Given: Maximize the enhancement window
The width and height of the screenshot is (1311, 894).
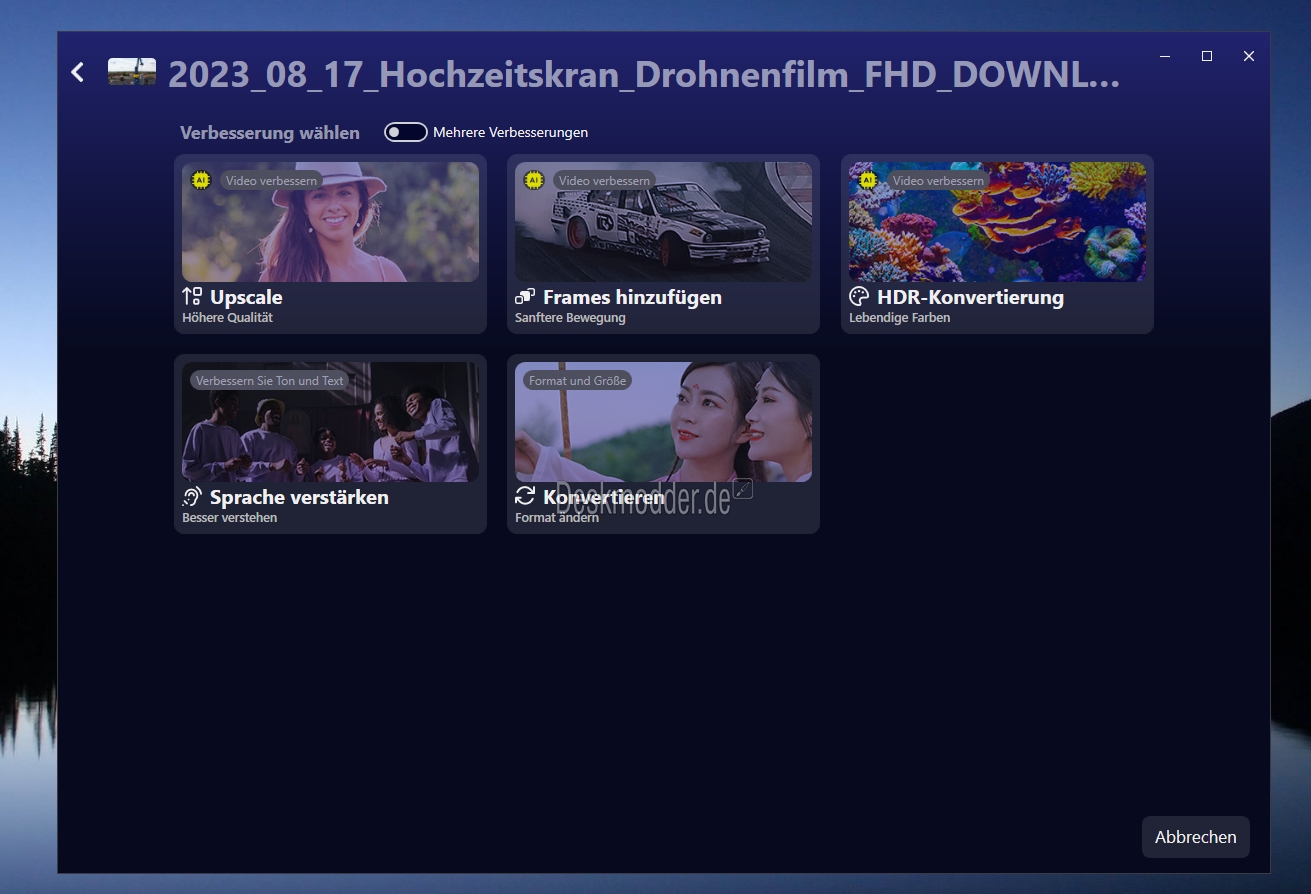Looking at the screenshot, I should click(x=1207, y=56).
